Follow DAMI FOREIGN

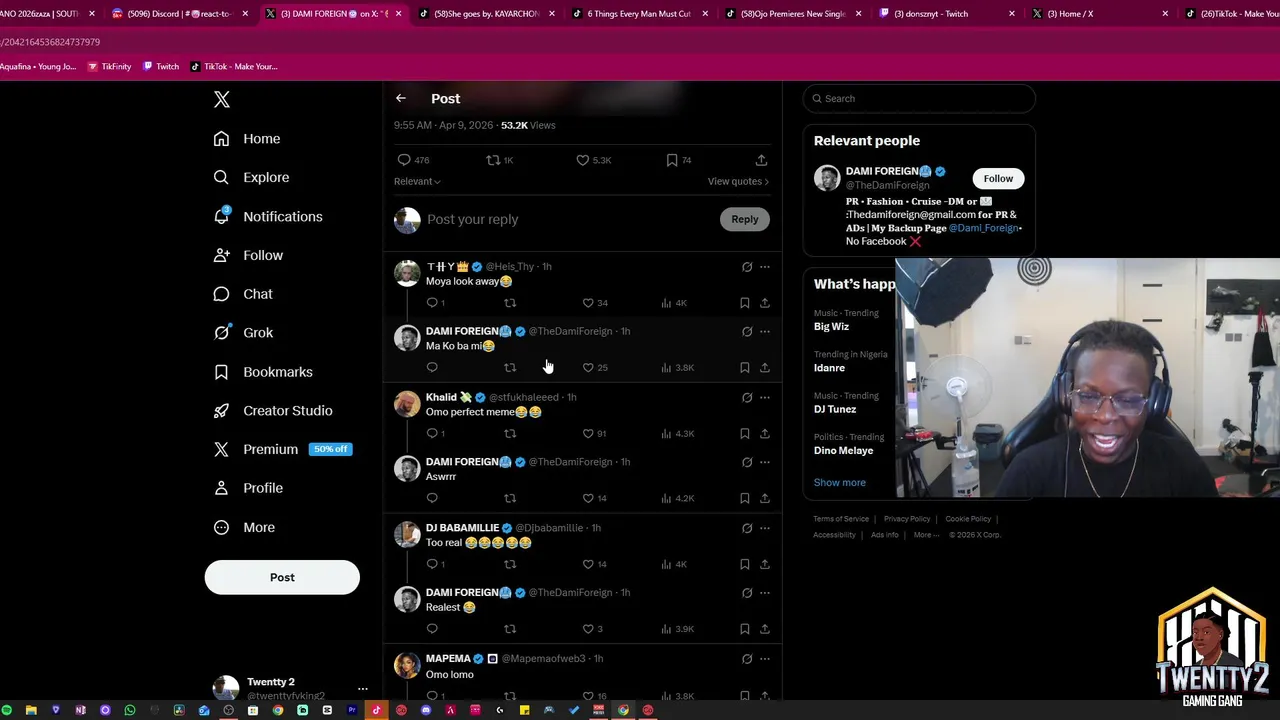tap(998, 178)
